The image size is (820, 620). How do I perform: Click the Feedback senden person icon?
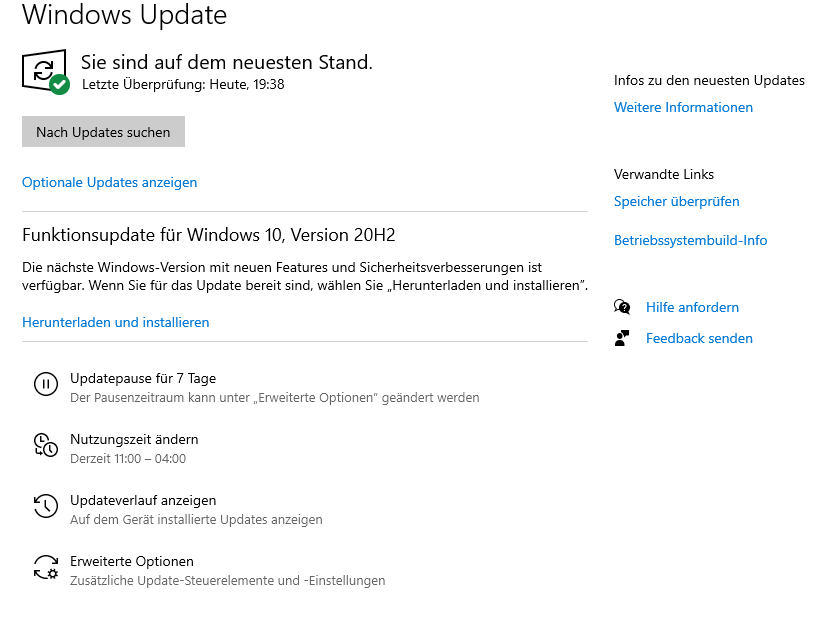(622, 338)
